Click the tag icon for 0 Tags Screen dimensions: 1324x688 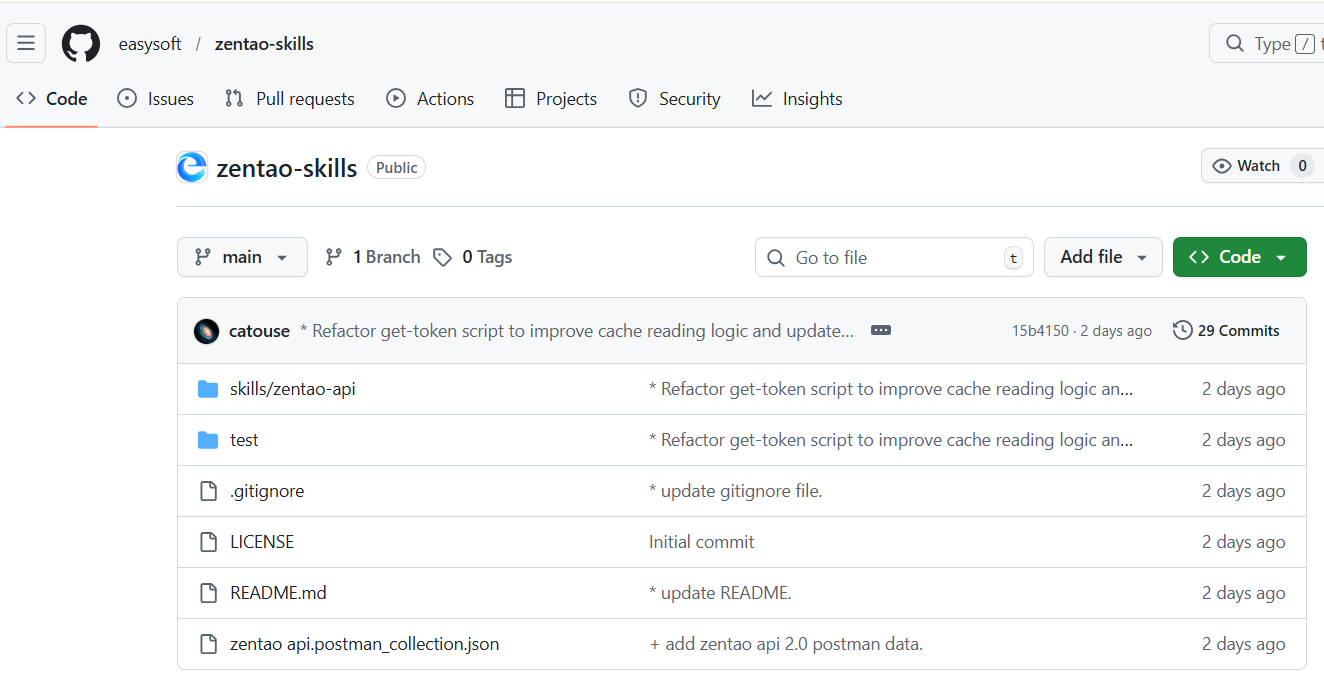tap(442, 257)
